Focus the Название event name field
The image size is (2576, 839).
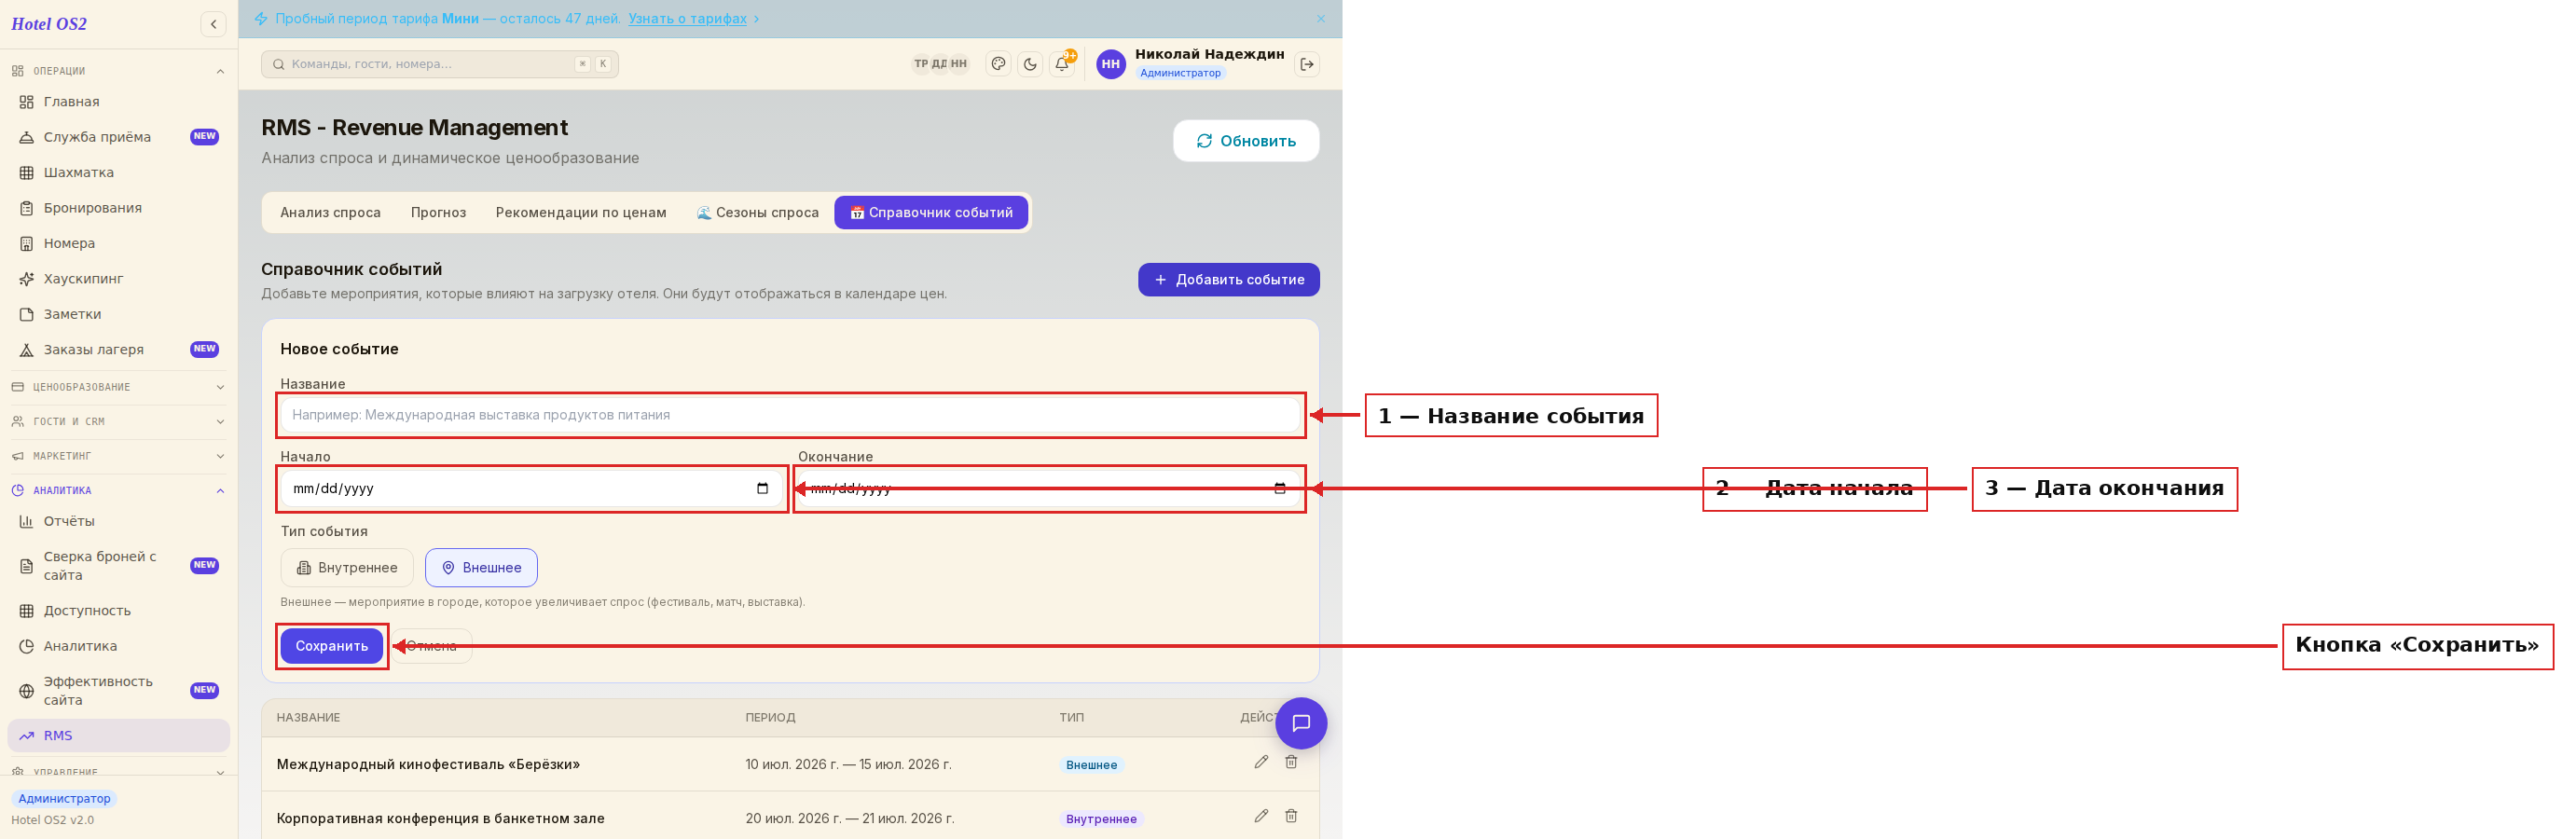pos(790,415)
